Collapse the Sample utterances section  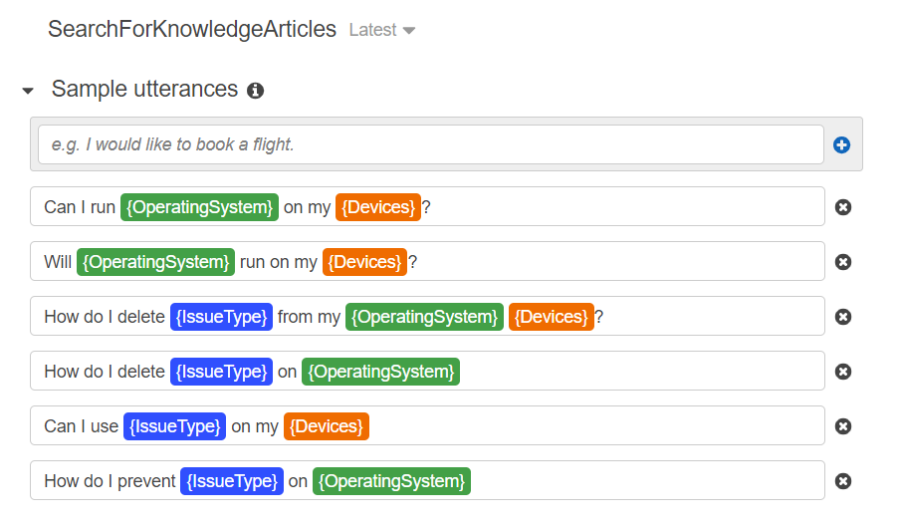[x=28, y=90]
